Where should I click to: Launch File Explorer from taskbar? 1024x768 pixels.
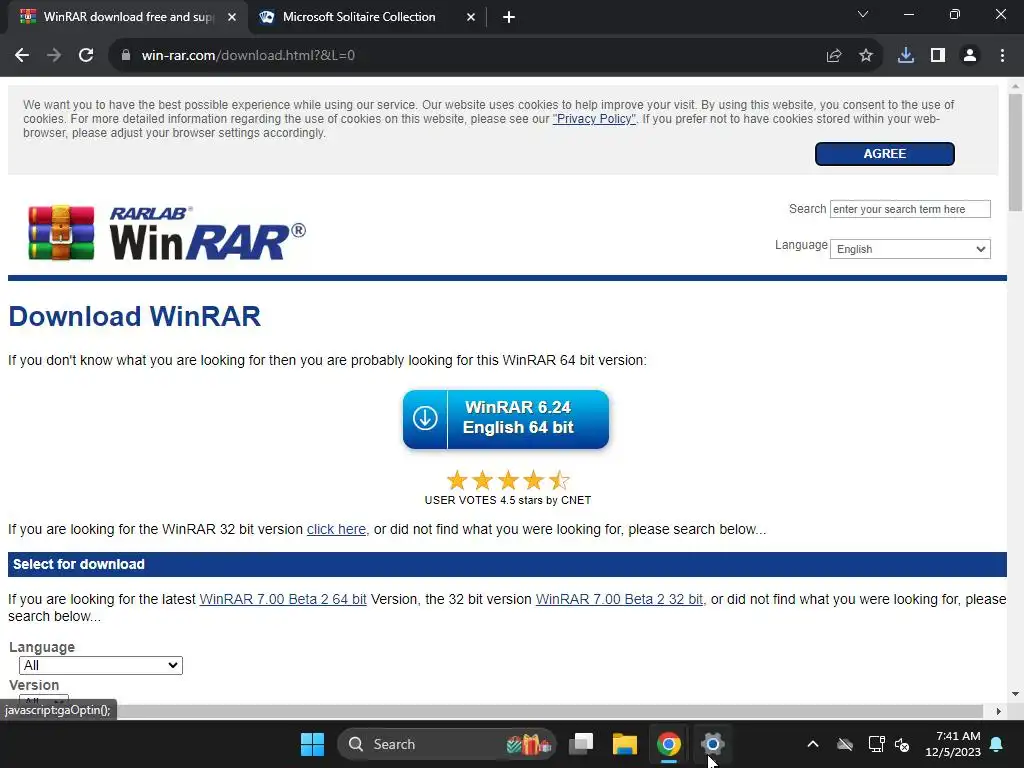click(624, 744)
